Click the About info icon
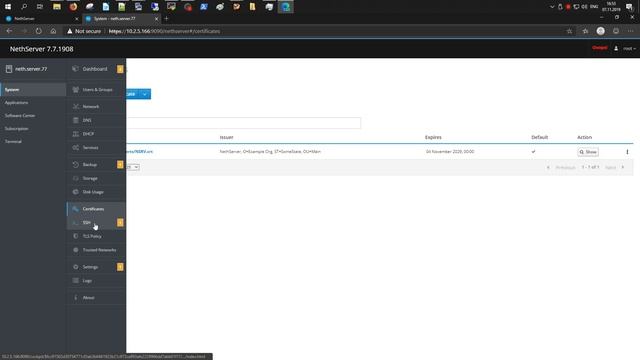The width and height of the screenshot is (640, 360). coord(76,298)
